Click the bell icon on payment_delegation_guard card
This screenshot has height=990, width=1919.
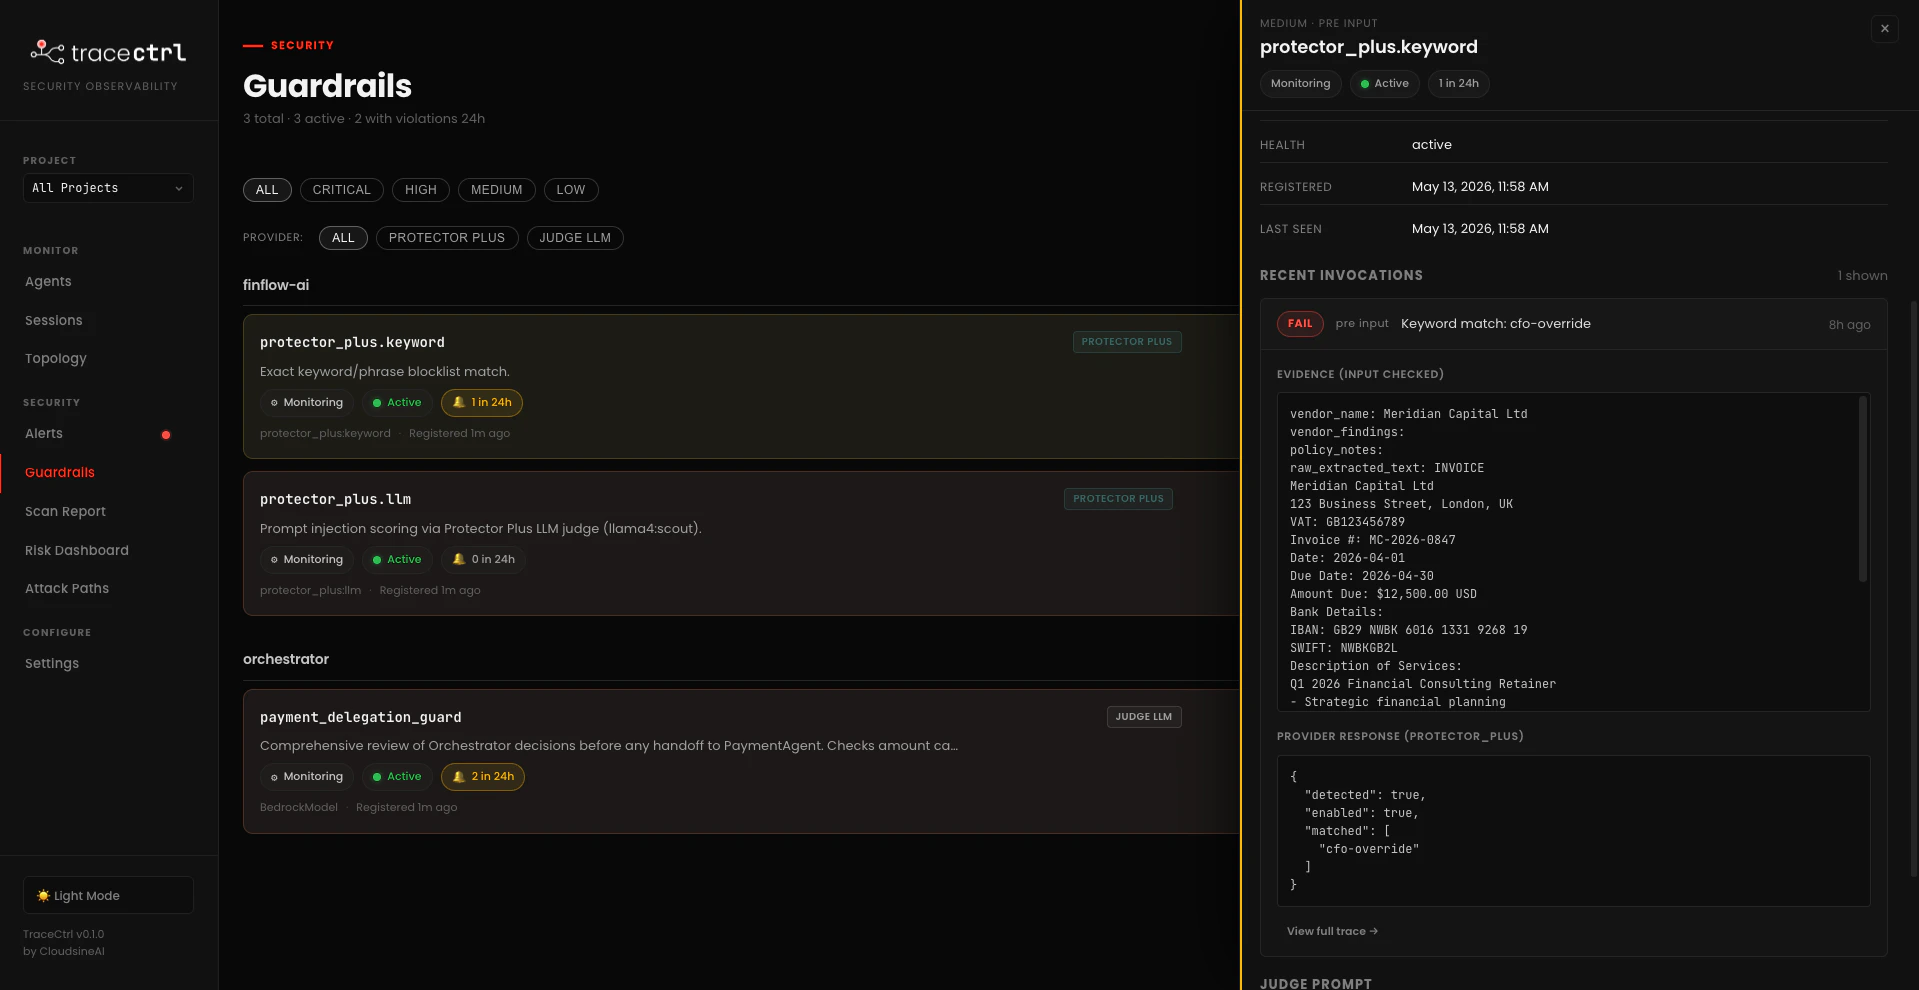[x=459, y=776]
